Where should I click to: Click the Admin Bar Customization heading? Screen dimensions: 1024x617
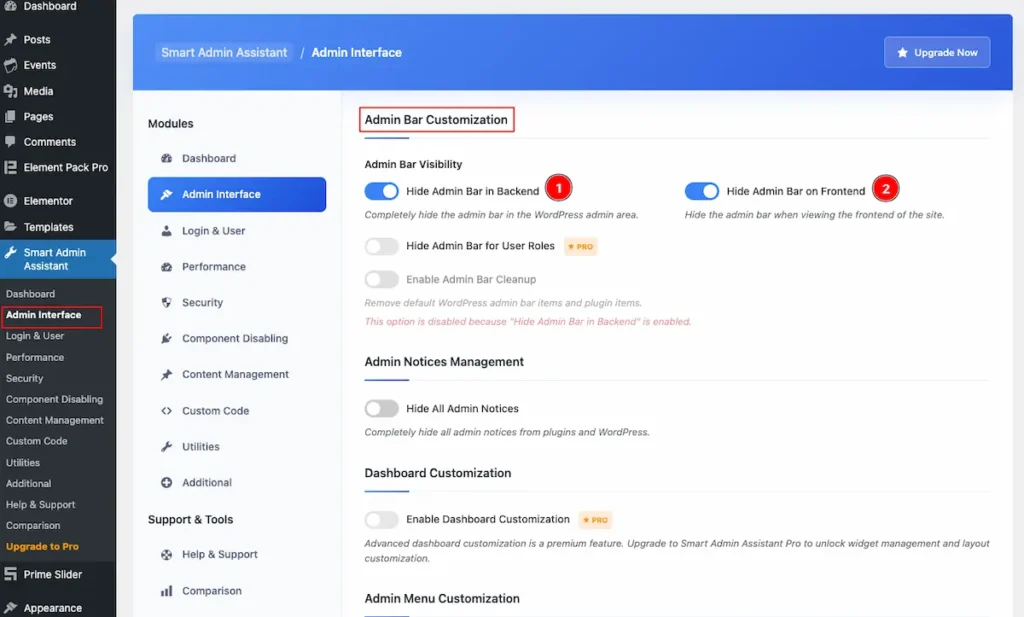point(436,119)
